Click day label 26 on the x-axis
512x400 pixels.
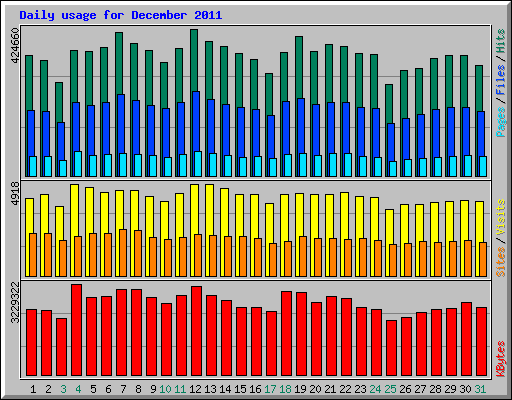click(405, 389)
